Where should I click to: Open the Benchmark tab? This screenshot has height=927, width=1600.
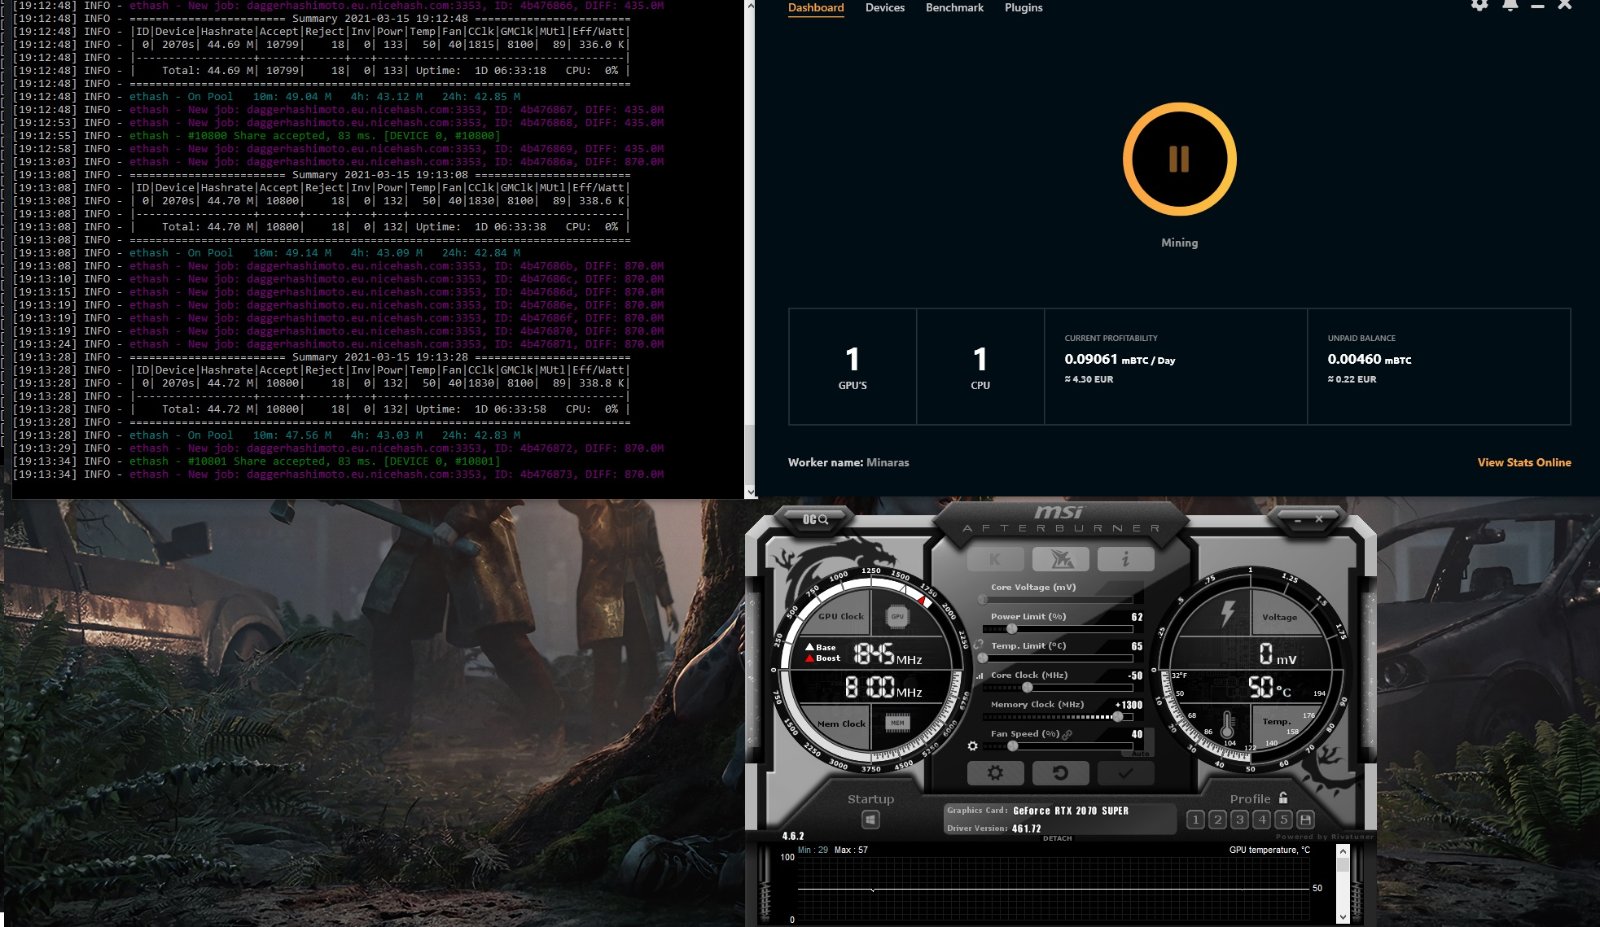coord(955,8)
